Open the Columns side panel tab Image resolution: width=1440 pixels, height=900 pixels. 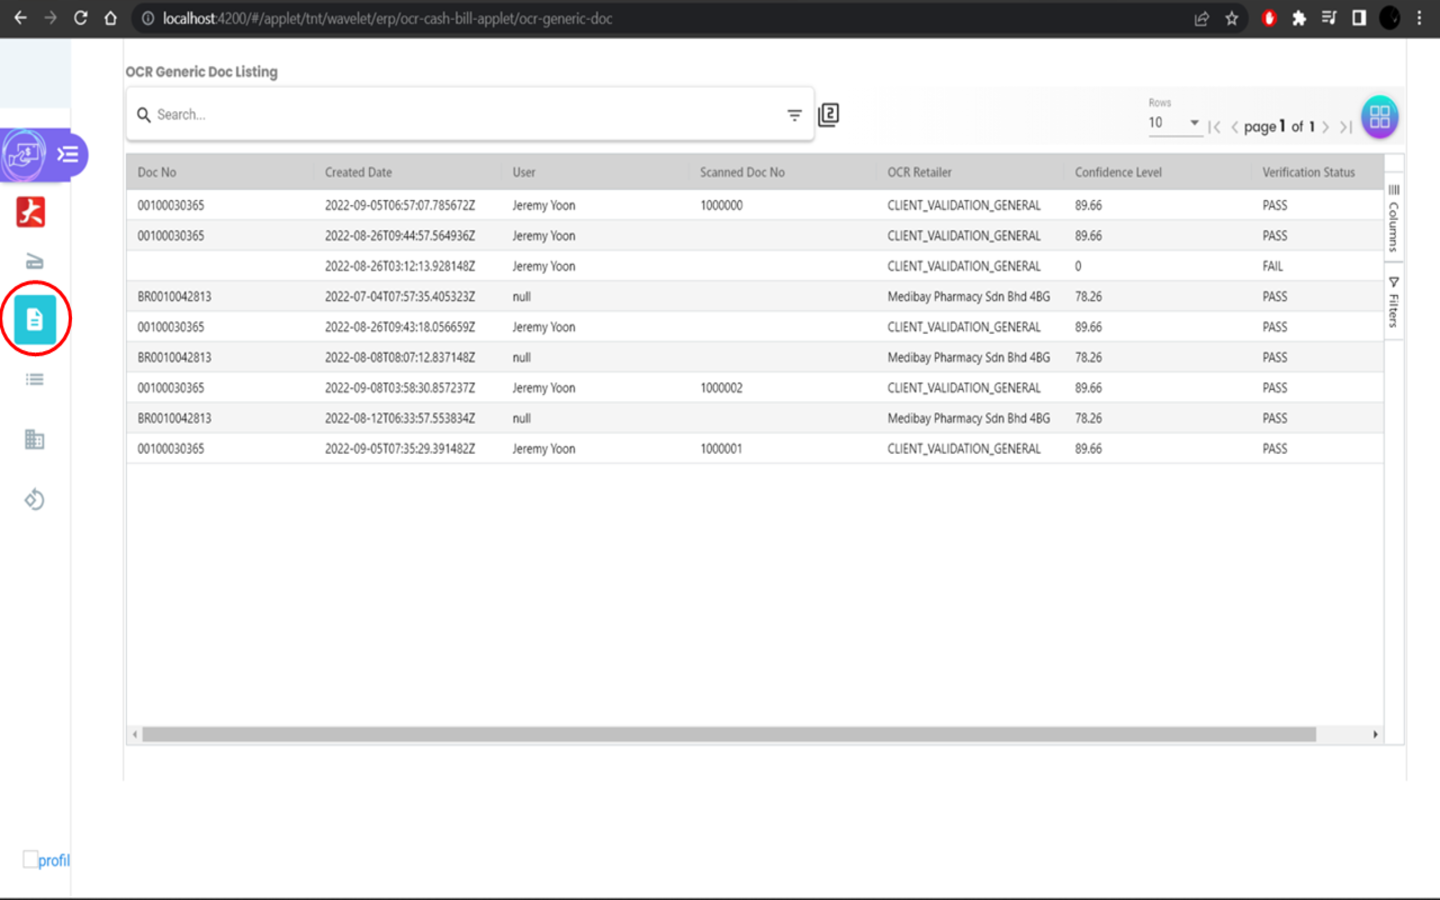tap(1394, 220)
